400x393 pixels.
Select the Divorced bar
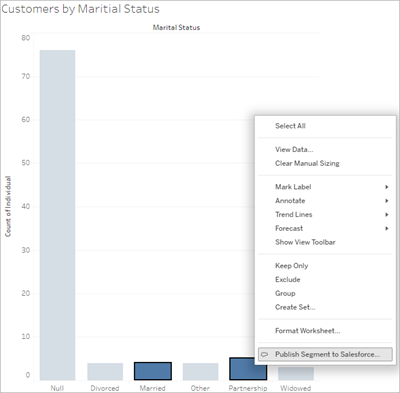[x=105, y=372]
